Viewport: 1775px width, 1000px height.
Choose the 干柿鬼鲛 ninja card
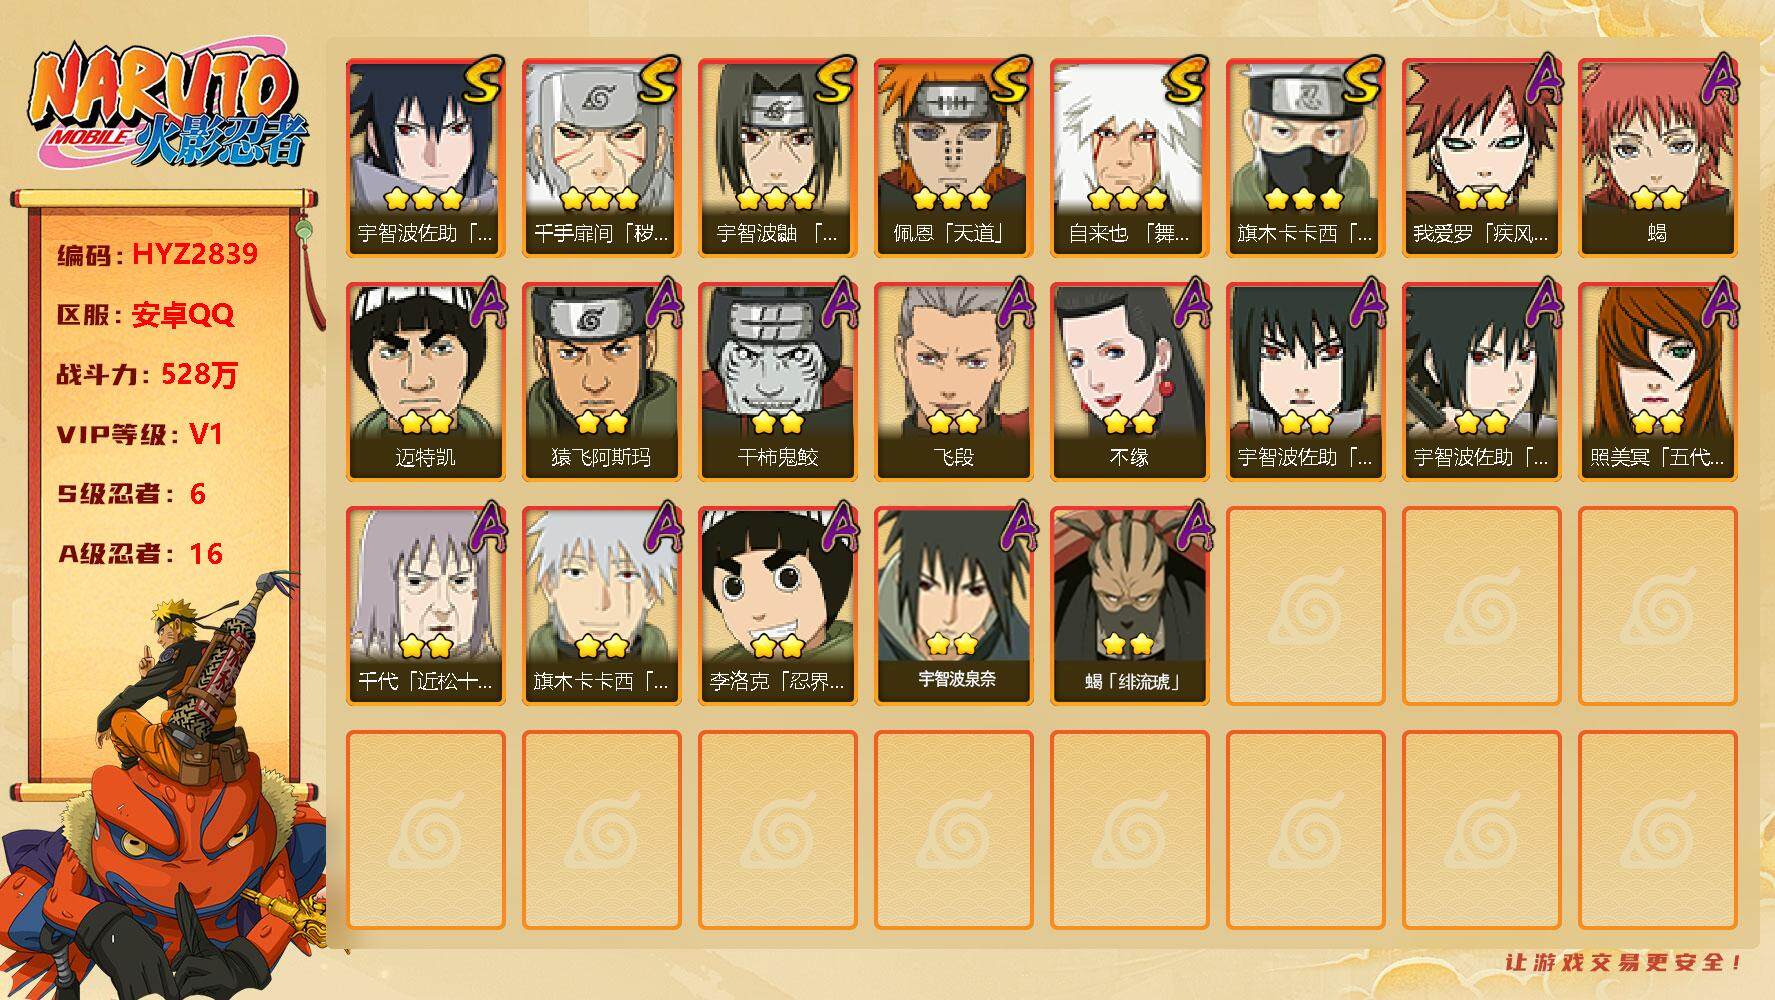(777, 382)
